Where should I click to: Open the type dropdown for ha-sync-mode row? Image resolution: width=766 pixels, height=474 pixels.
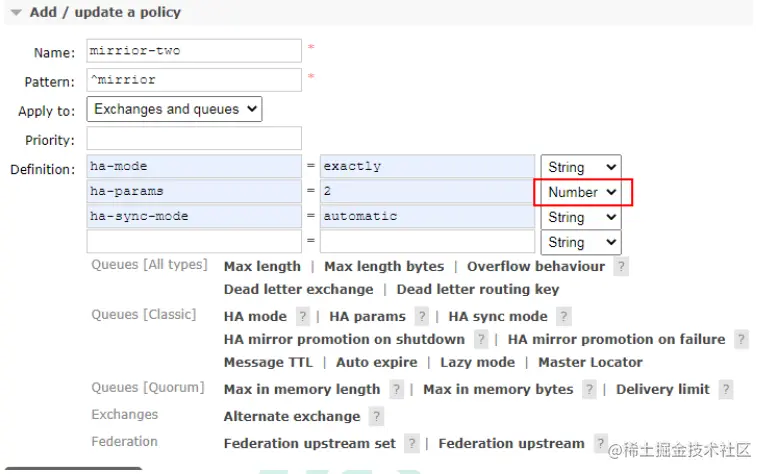pos(580,217)
